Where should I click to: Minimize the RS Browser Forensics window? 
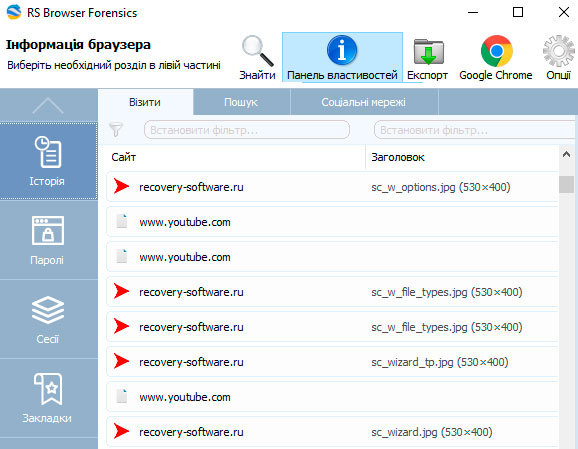point(473,12)
